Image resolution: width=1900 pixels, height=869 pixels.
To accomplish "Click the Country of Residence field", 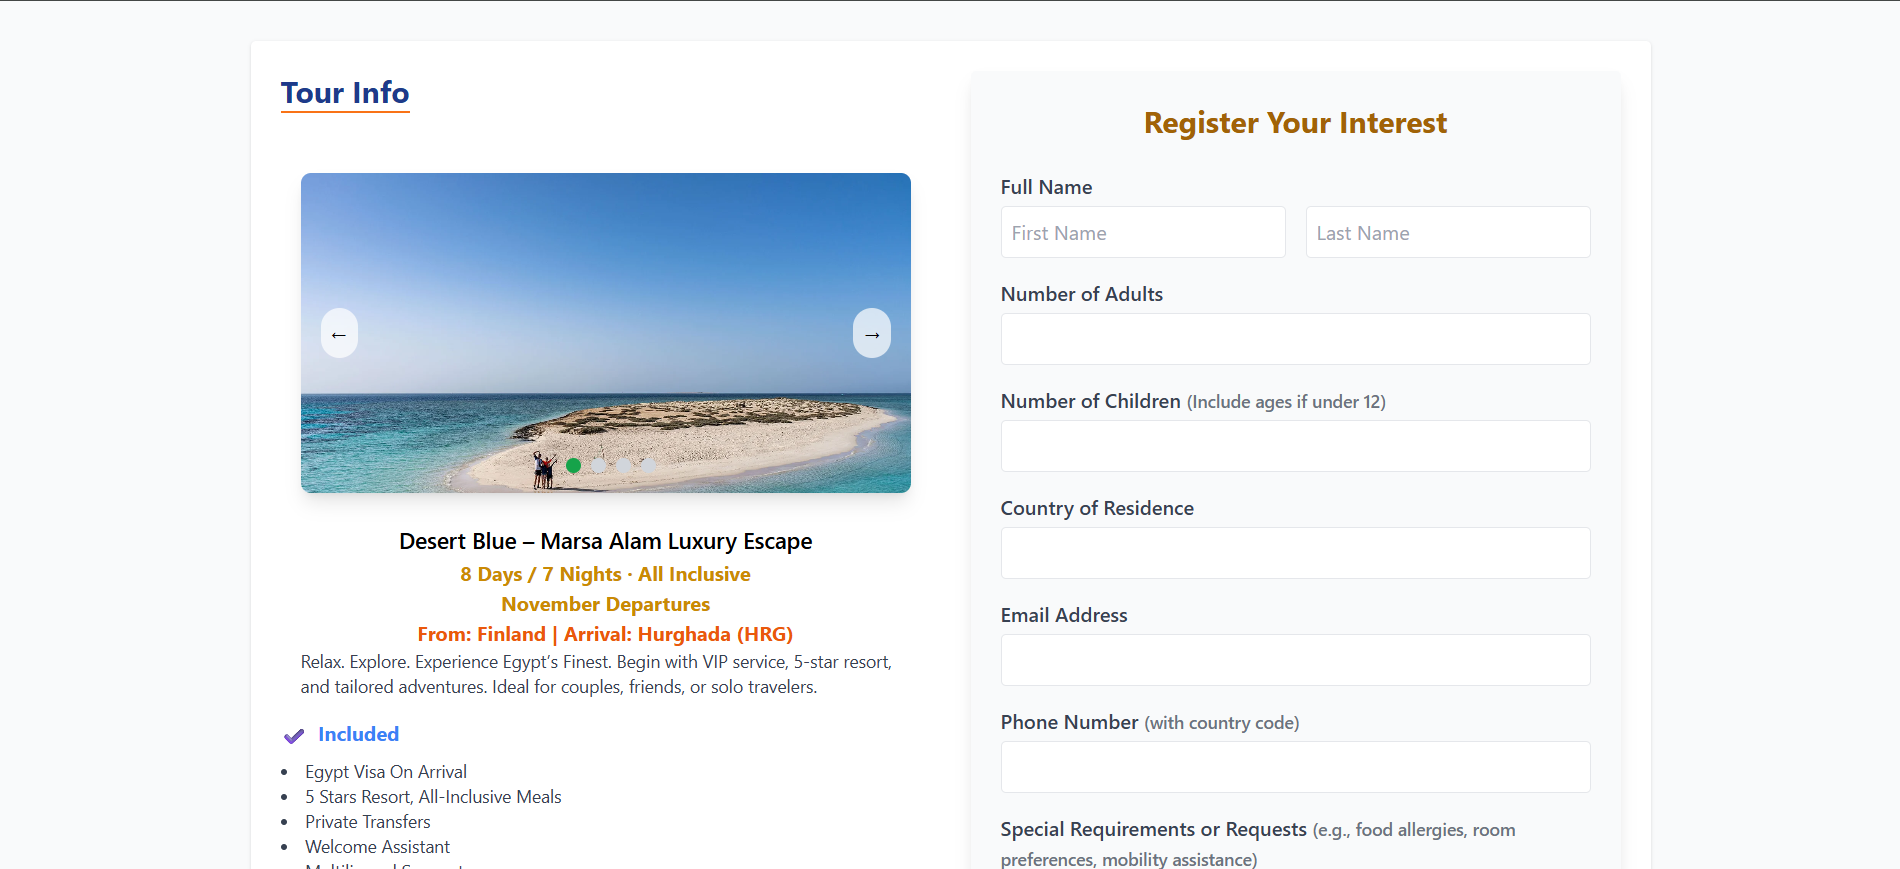I will point(1295,554).
